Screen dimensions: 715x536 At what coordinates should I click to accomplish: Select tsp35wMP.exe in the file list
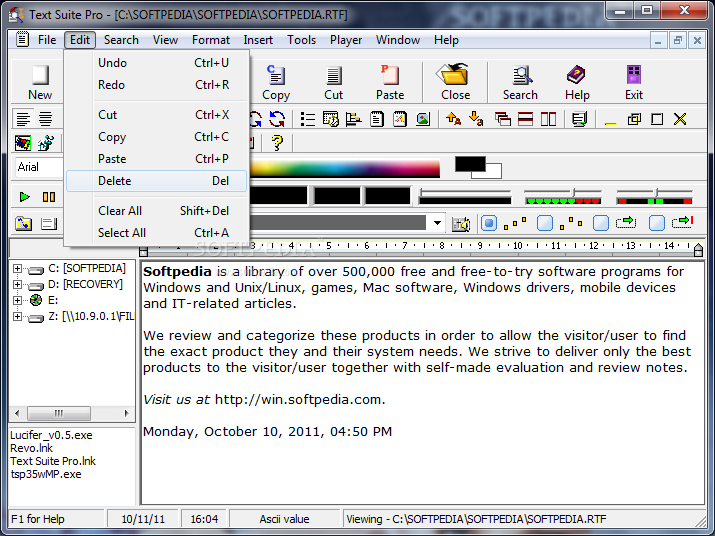tap(46, 474)
